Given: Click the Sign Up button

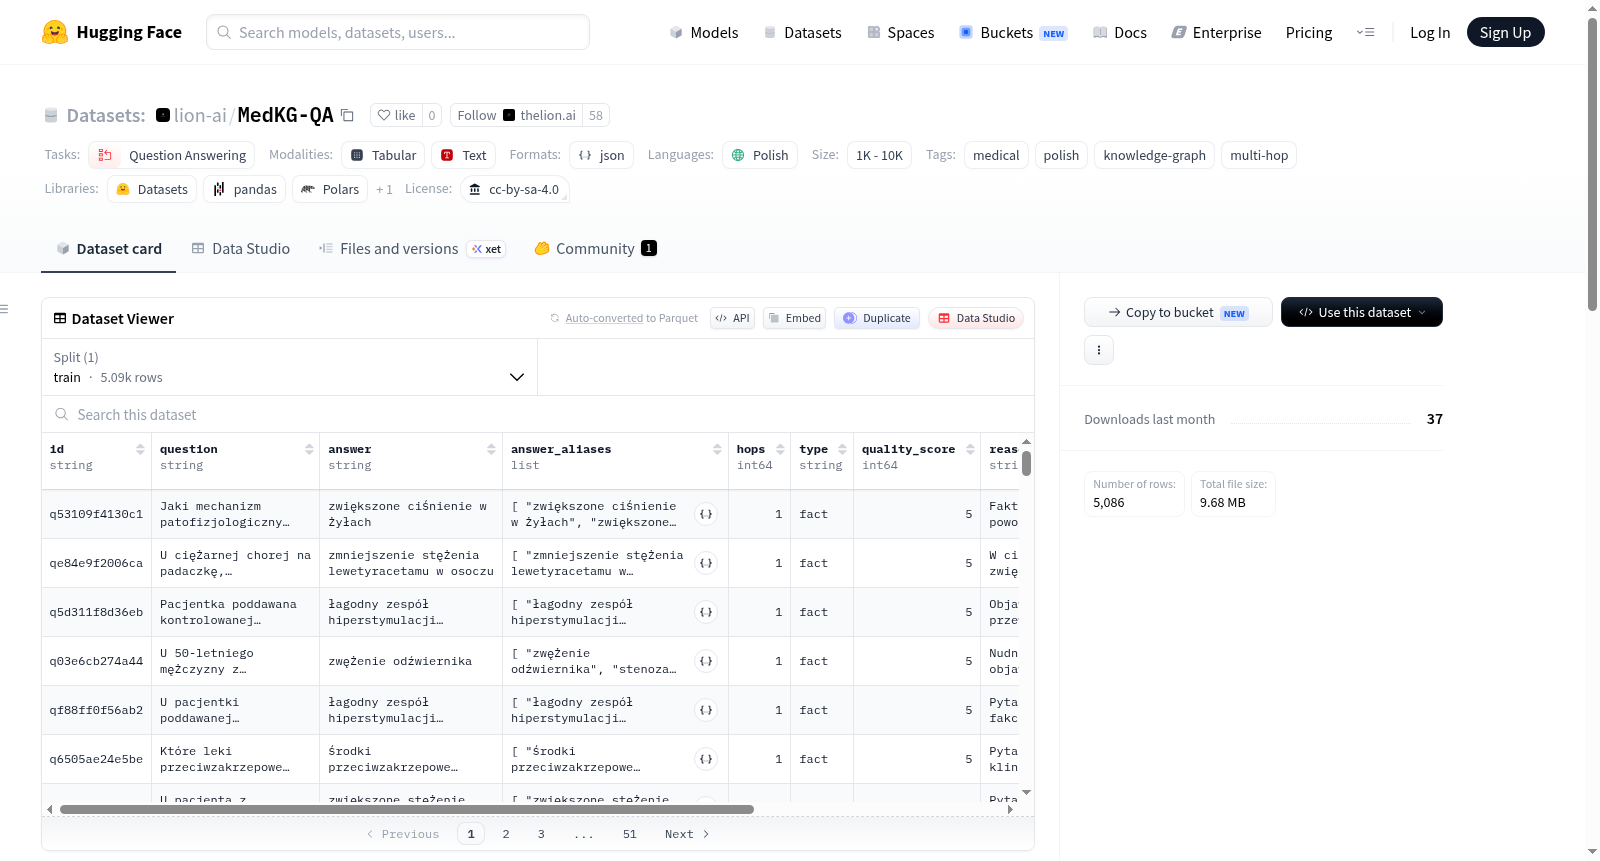Looking at the screenshot, I should click(1505, 32).
